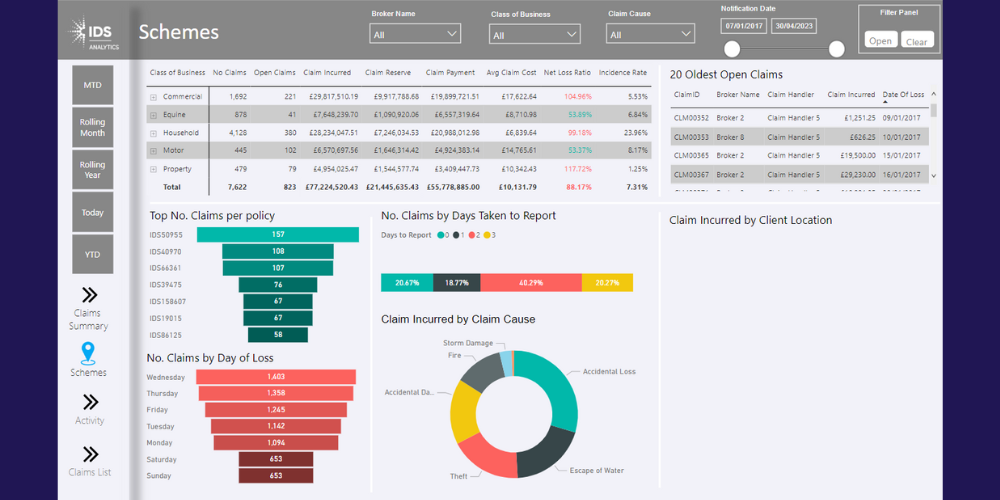The image size is (1000, 500).
Task: Expand the Equine row plus icon
Action: coord(153,115)
